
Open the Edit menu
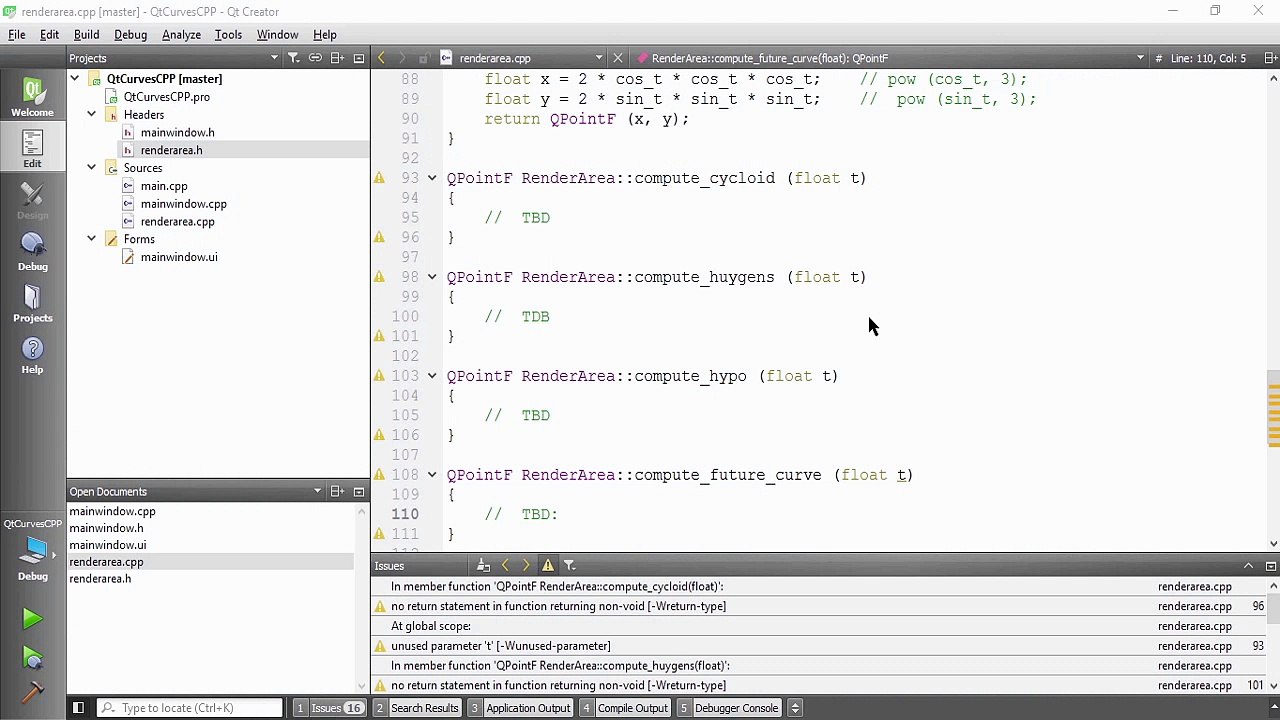point(49,34)
